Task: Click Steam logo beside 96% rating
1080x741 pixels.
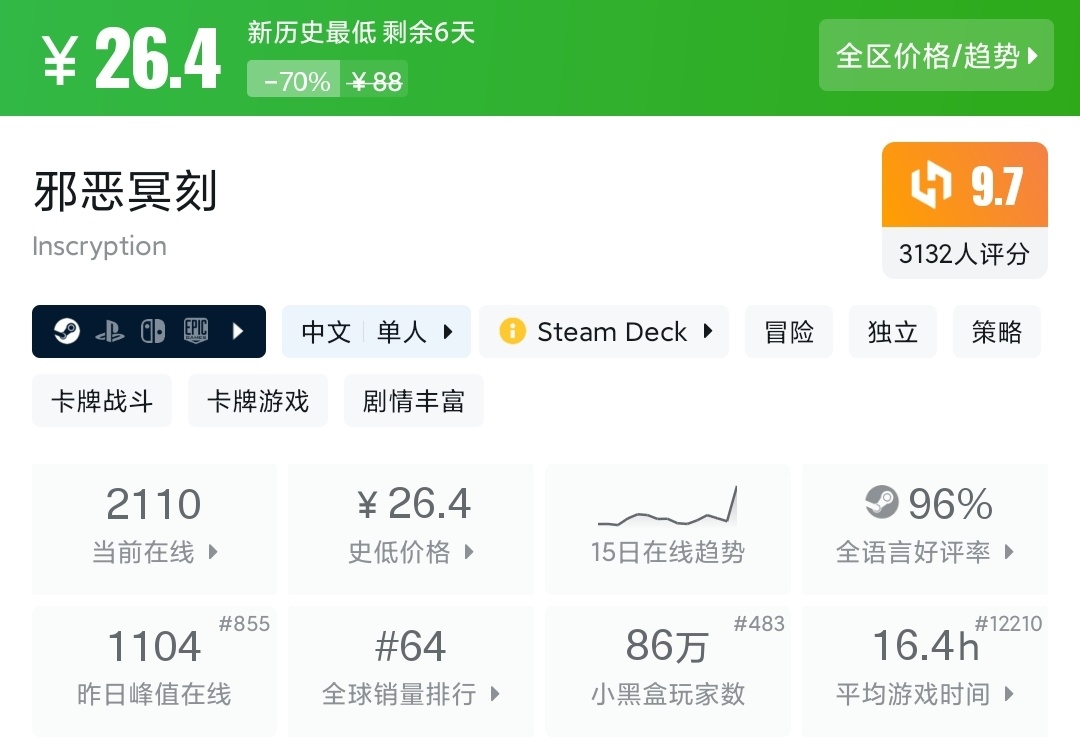Action: coord(882,503)
